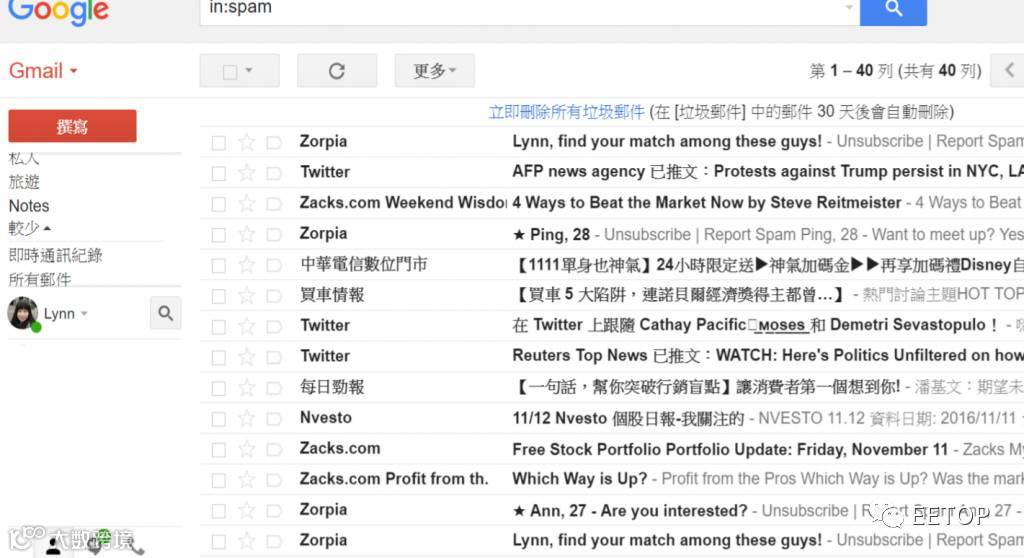Star the first Zorpia find your match email
1024x558 pixels.
pyautogui.click(x=246, y=142)
